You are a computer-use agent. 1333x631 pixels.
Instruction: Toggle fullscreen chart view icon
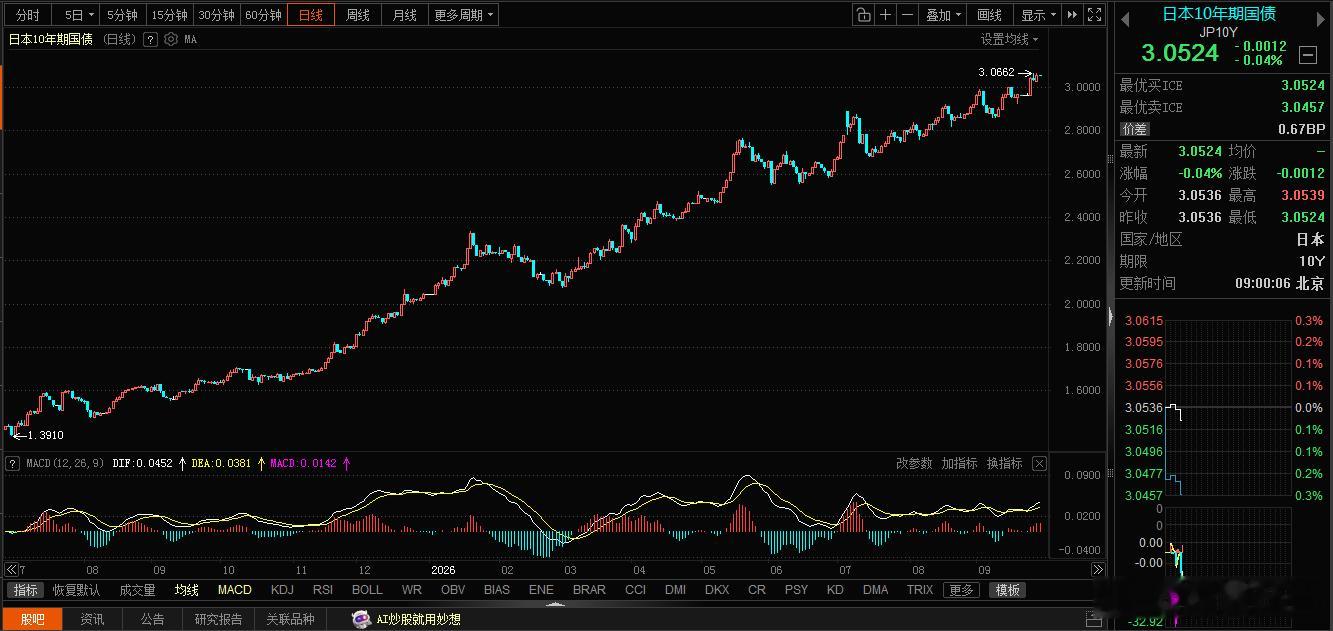1095,15
